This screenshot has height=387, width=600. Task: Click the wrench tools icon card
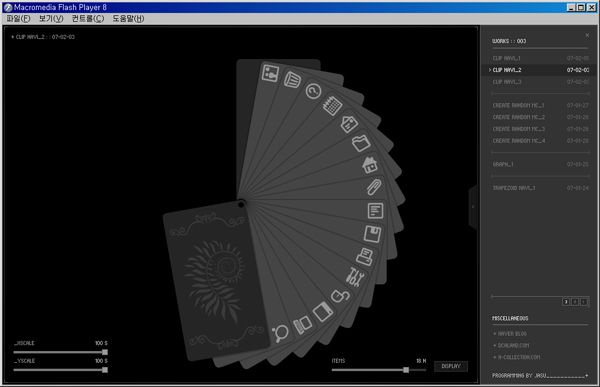coord(355,277)
